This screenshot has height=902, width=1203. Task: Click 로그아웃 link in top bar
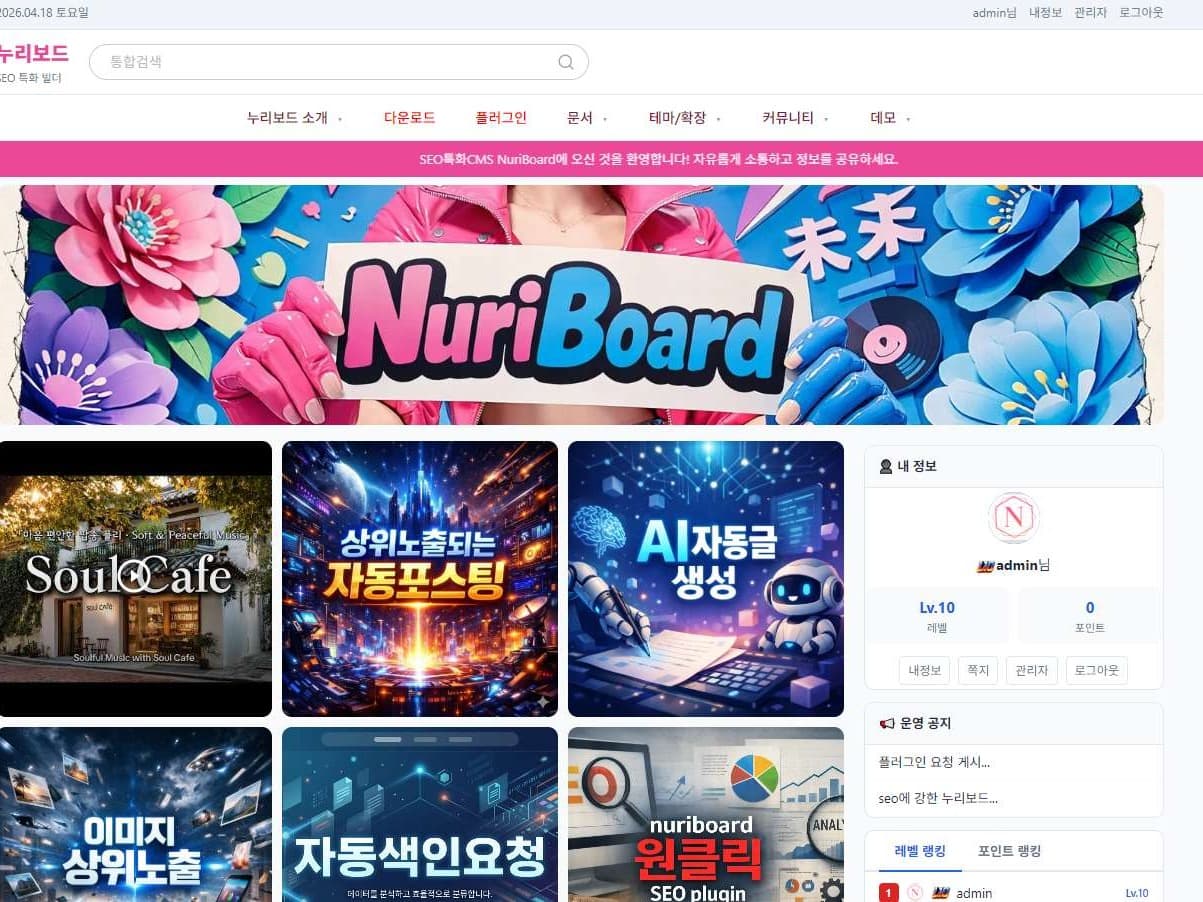[x=1141, y=13]
